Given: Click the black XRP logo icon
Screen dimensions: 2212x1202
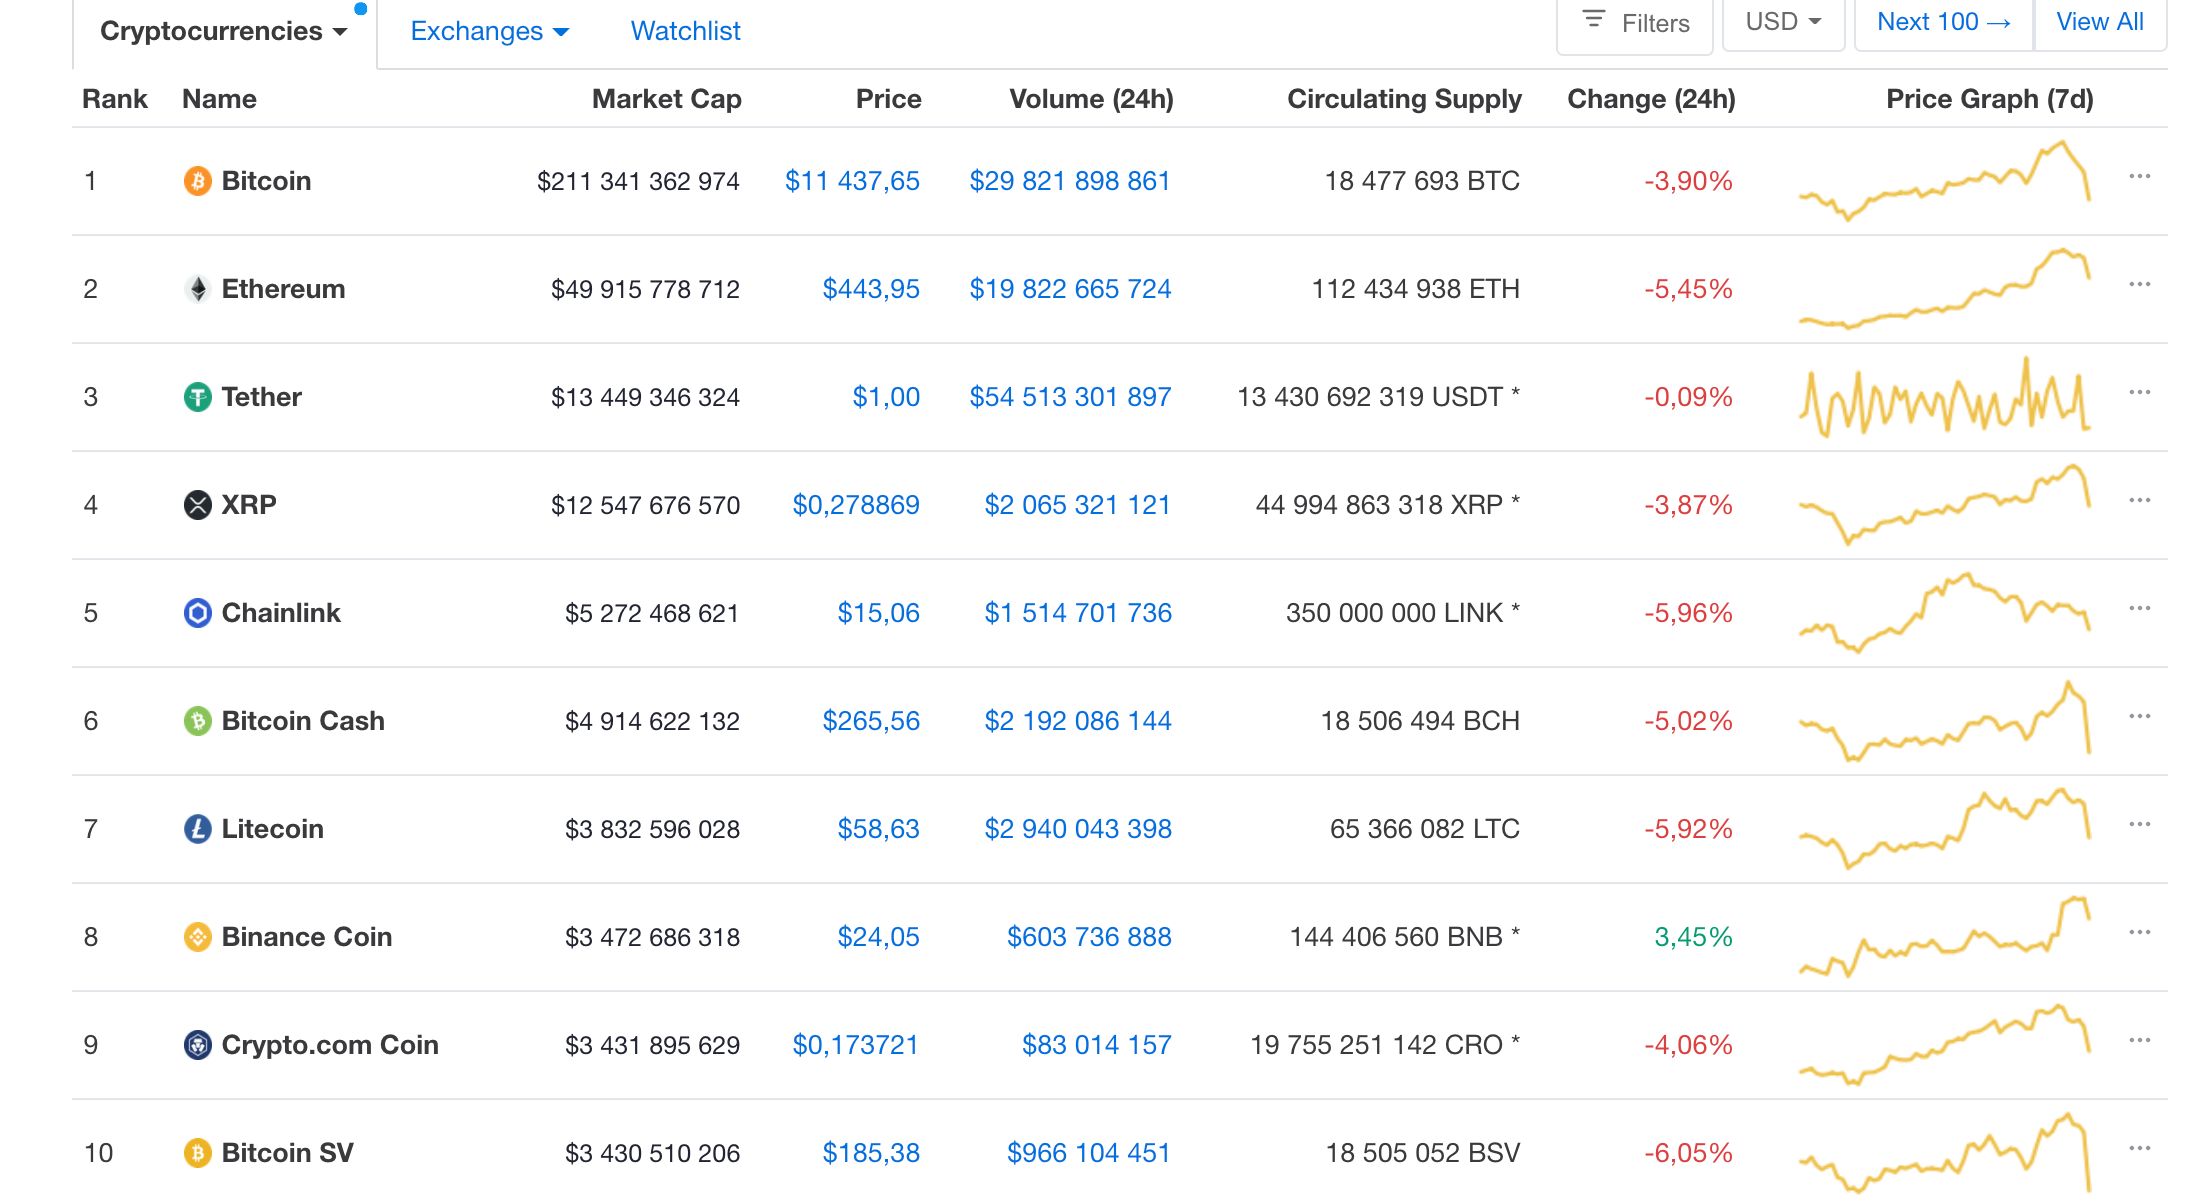Looking at the screenshot, I should tap(197, 505).
